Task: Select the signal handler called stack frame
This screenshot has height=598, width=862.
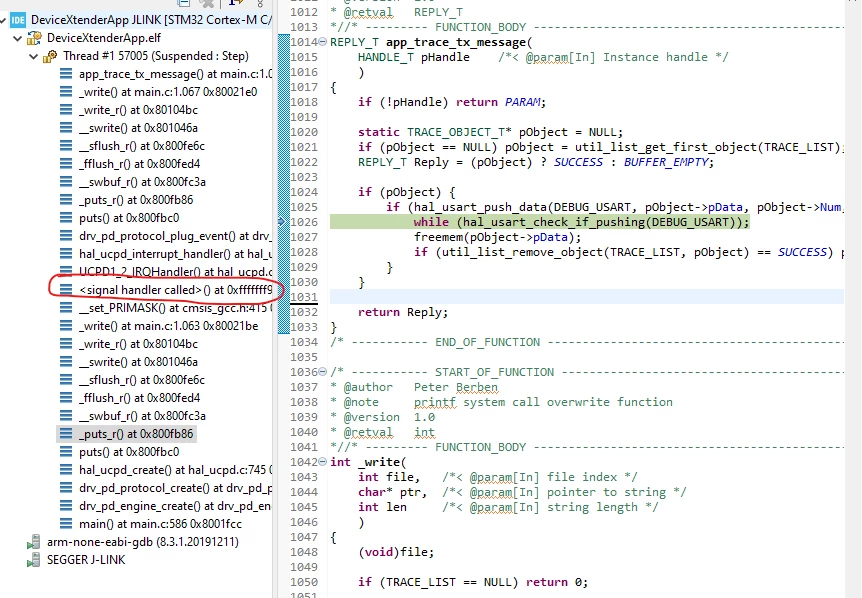Action: [x=165, y=290]
